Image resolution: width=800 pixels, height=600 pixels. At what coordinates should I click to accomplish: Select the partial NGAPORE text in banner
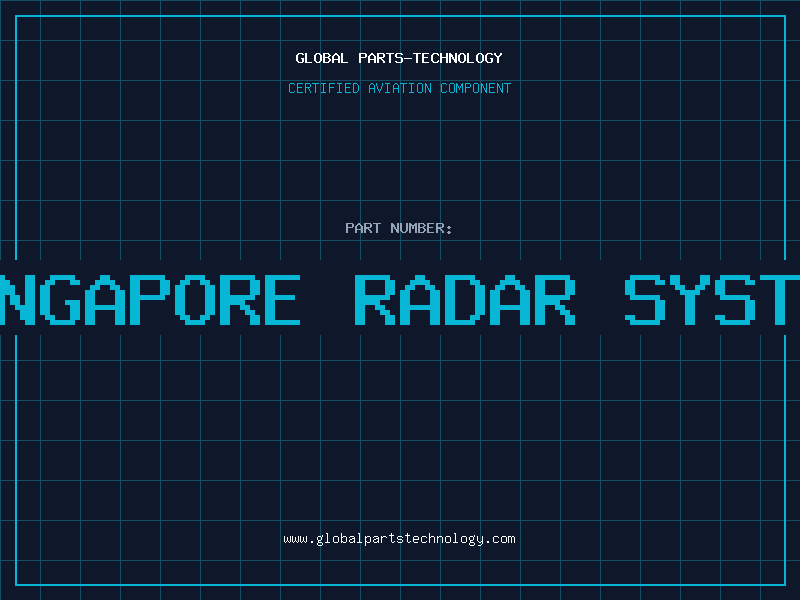point(150,299)
